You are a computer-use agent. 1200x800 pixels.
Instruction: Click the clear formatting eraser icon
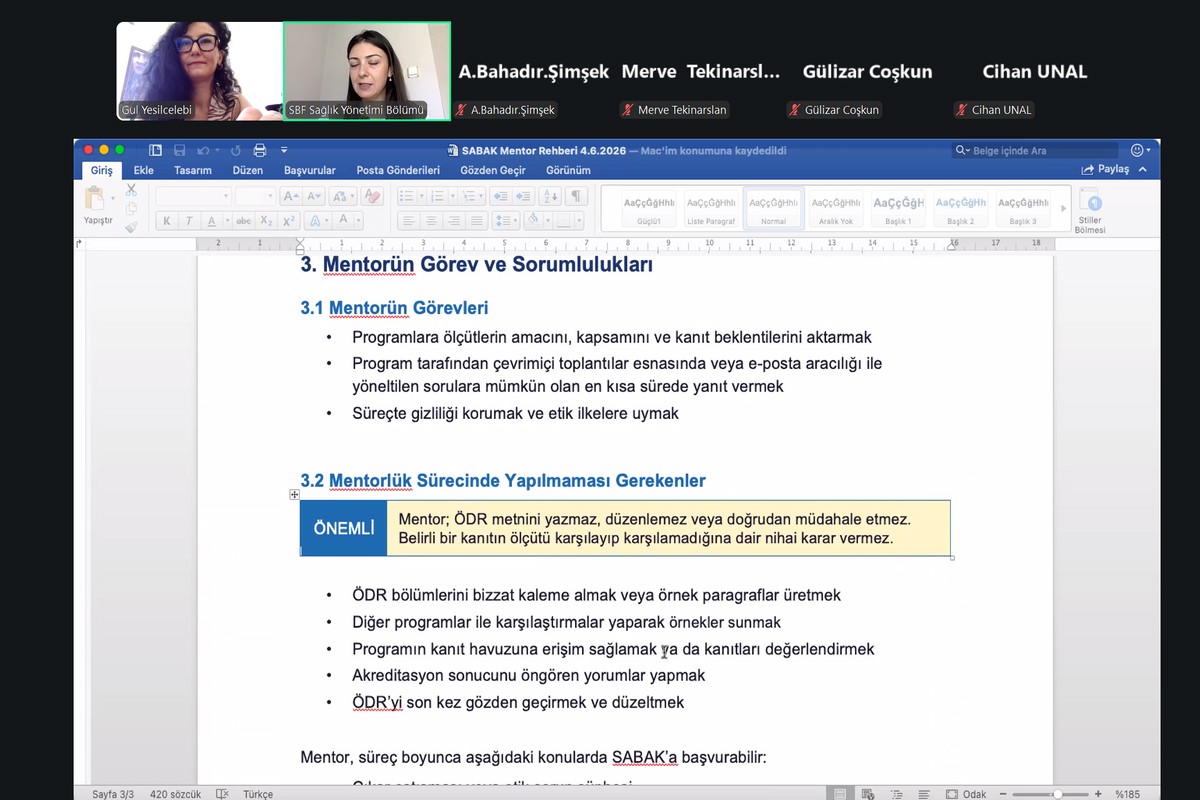point(372,196)
